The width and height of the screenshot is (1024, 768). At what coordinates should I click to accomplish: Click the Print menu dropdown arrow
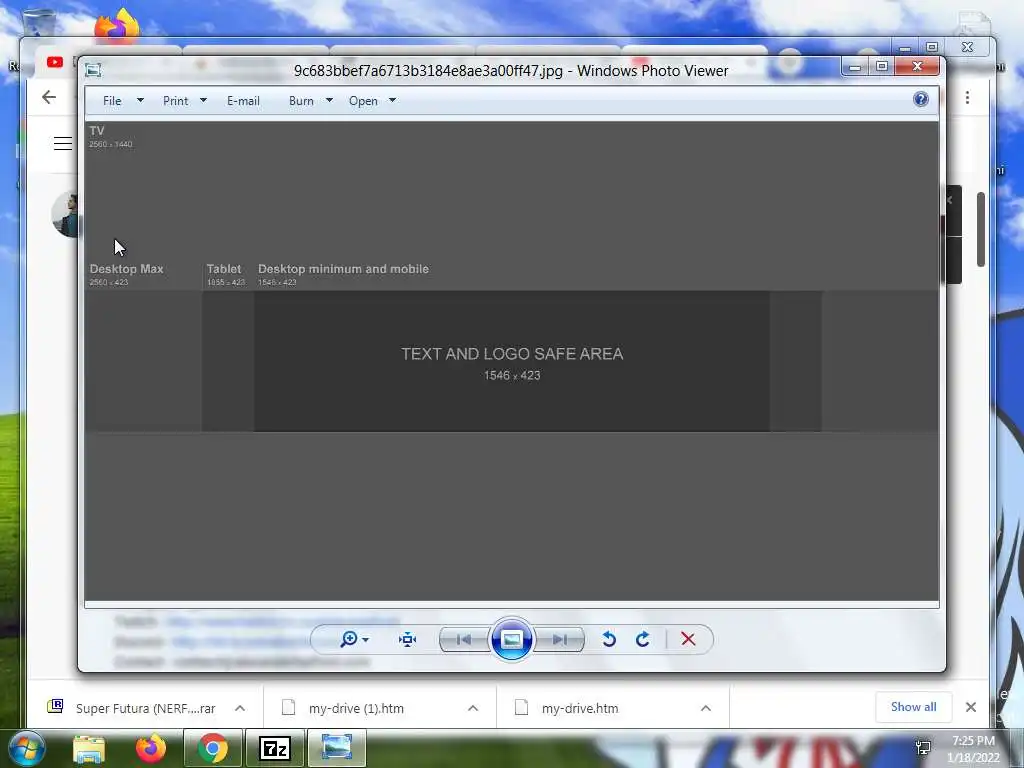203,100
